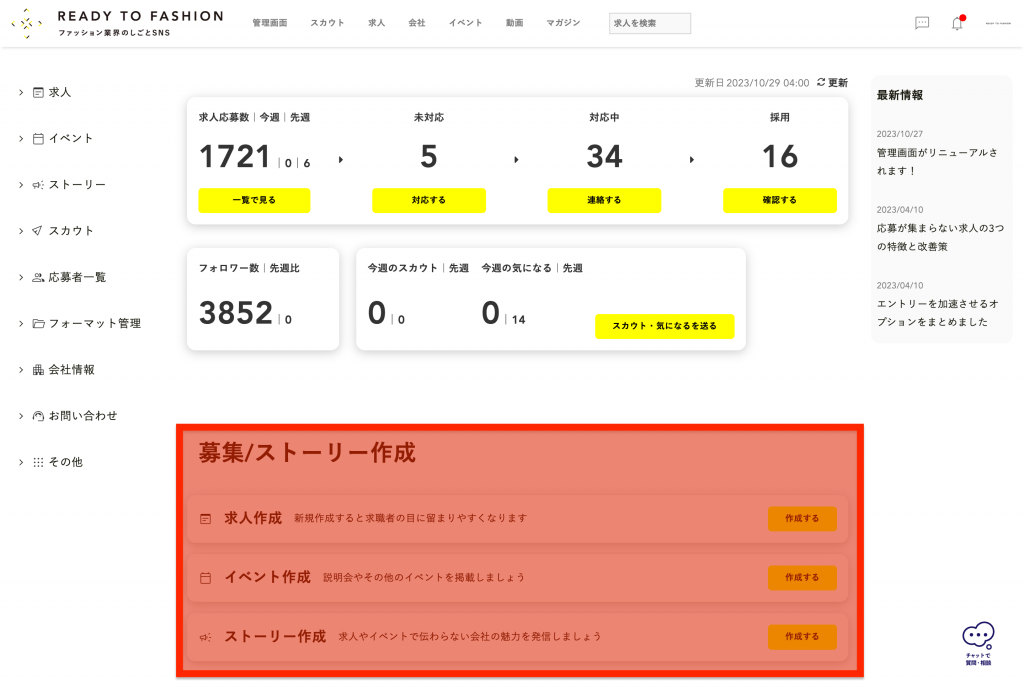The height and width of the screenshot is (690, 1024).
Task: Click the 更新 refresh icon
Action: (822, 83)
